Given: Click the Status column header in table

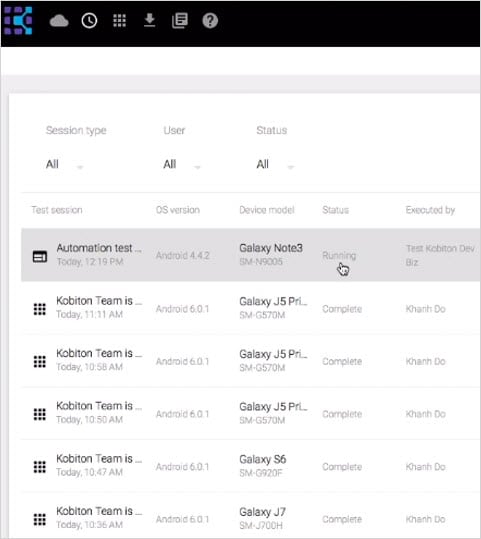Looking at the screenshot, I should [336, 210].
